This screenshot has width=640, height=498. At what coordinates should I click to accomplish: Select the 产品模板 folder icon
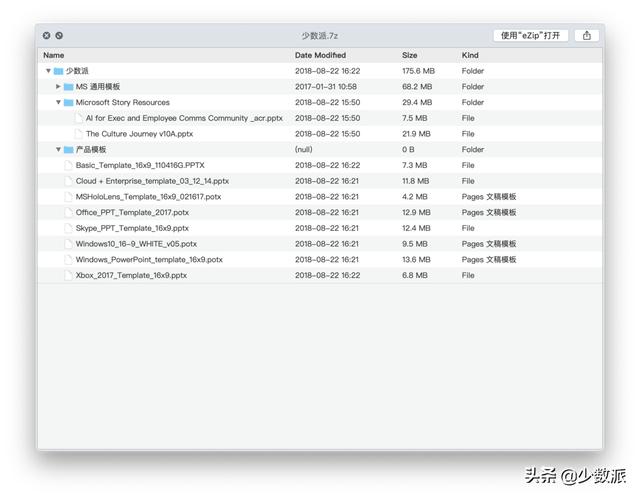69,149
